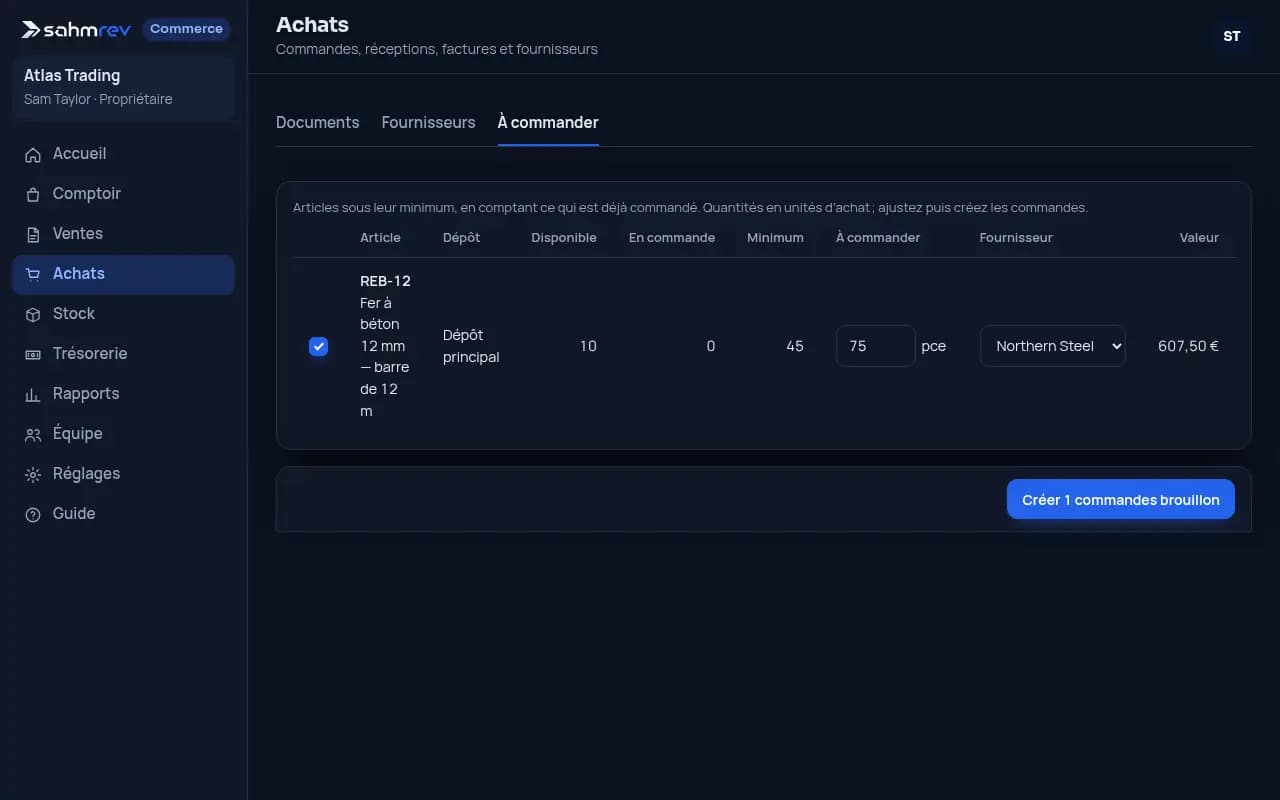The image size is (1280, 800).
Task: Uncheck the REB-12 row checkbox
Action: [x=318, y=346]
